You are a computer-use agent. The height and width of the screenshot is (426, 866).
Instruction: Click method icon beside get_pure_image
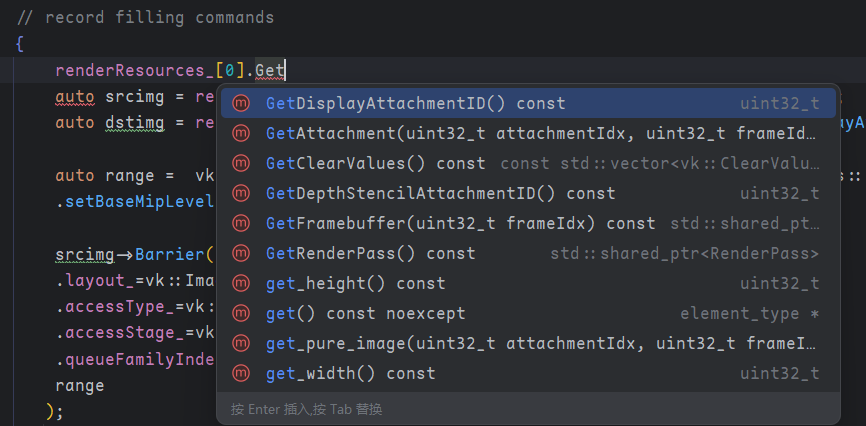pyautogui.click(x=241, y=343)
